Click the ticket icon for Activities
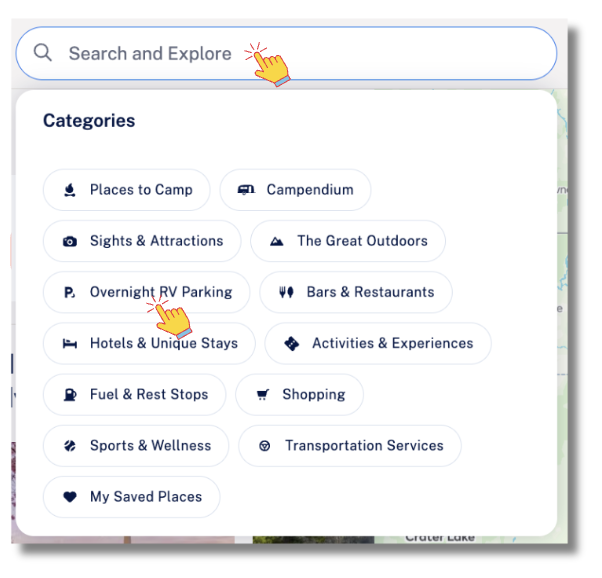The width and height of the screenshot is (602, 578). 291,343
